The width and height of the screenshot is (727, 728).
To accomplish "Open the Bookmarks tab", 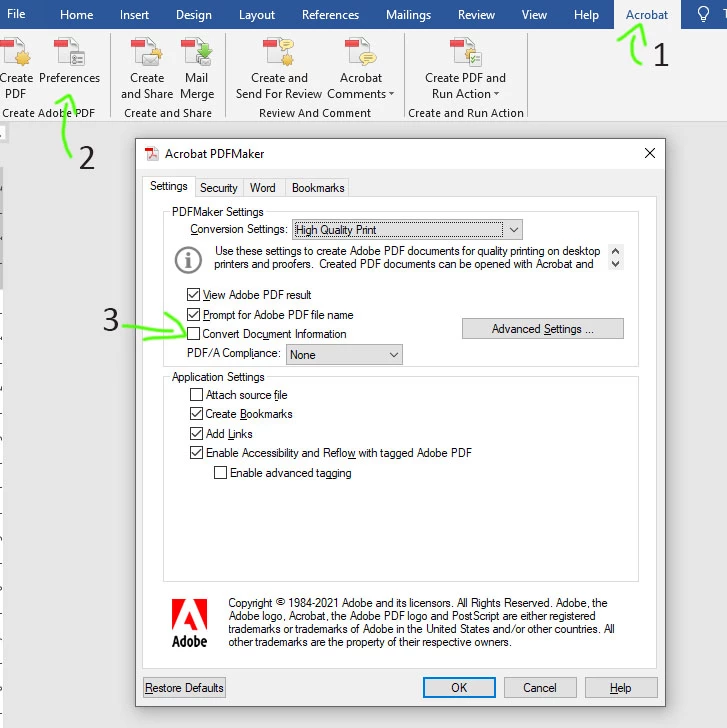I will click(x=318, y=188).
